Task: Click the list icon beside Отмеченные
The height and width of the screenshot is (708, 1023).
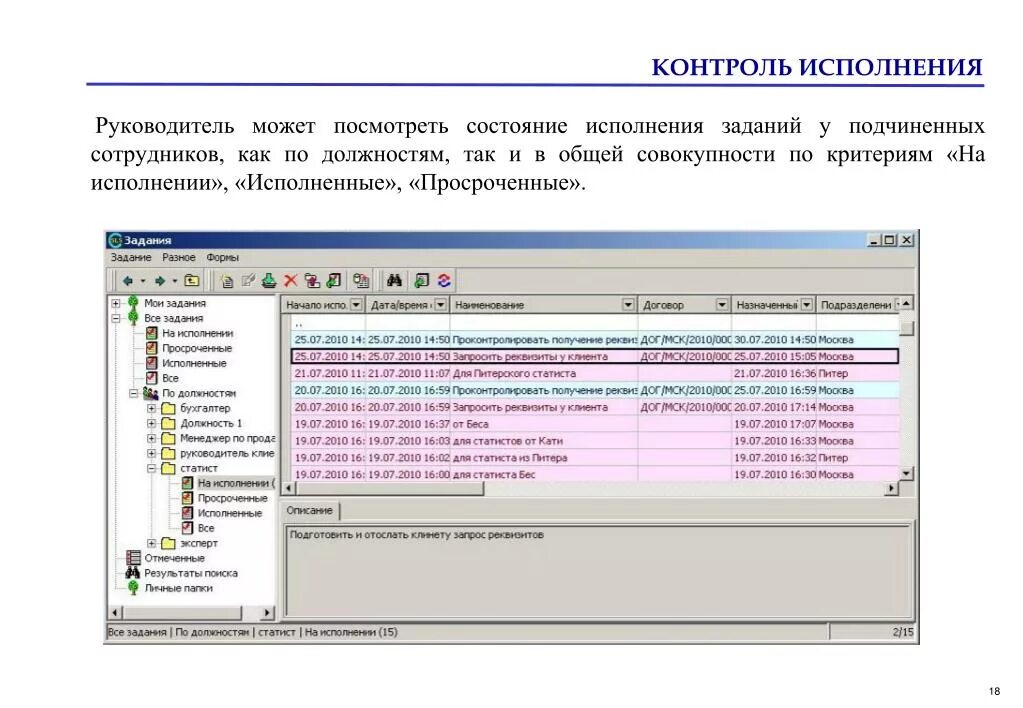Action: tap(133, 559)
